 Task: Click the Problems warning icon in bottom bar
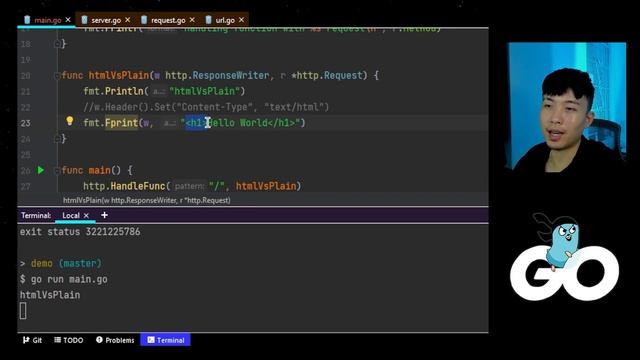coord(99,340)
